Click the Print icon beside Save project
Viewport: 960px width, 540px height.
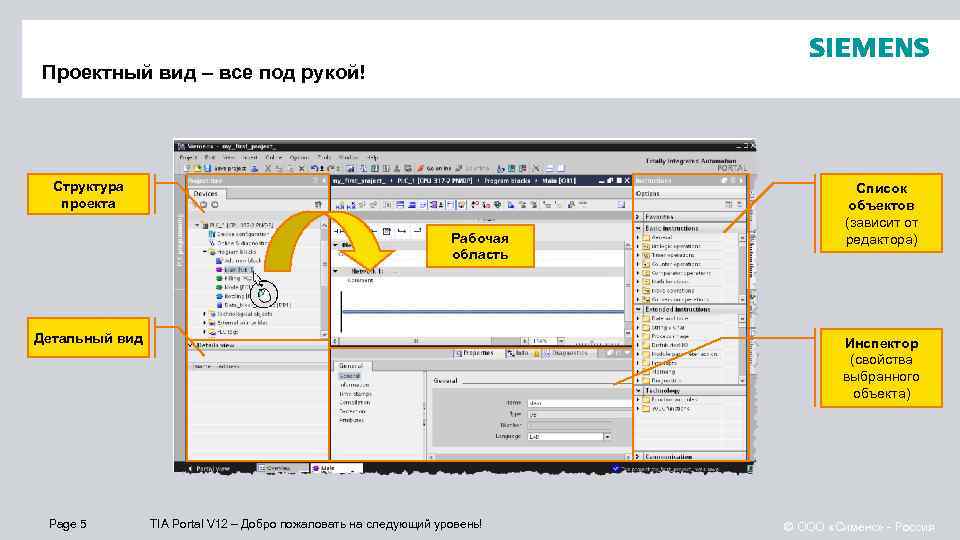pyautogui.click(x=254, y=168)
